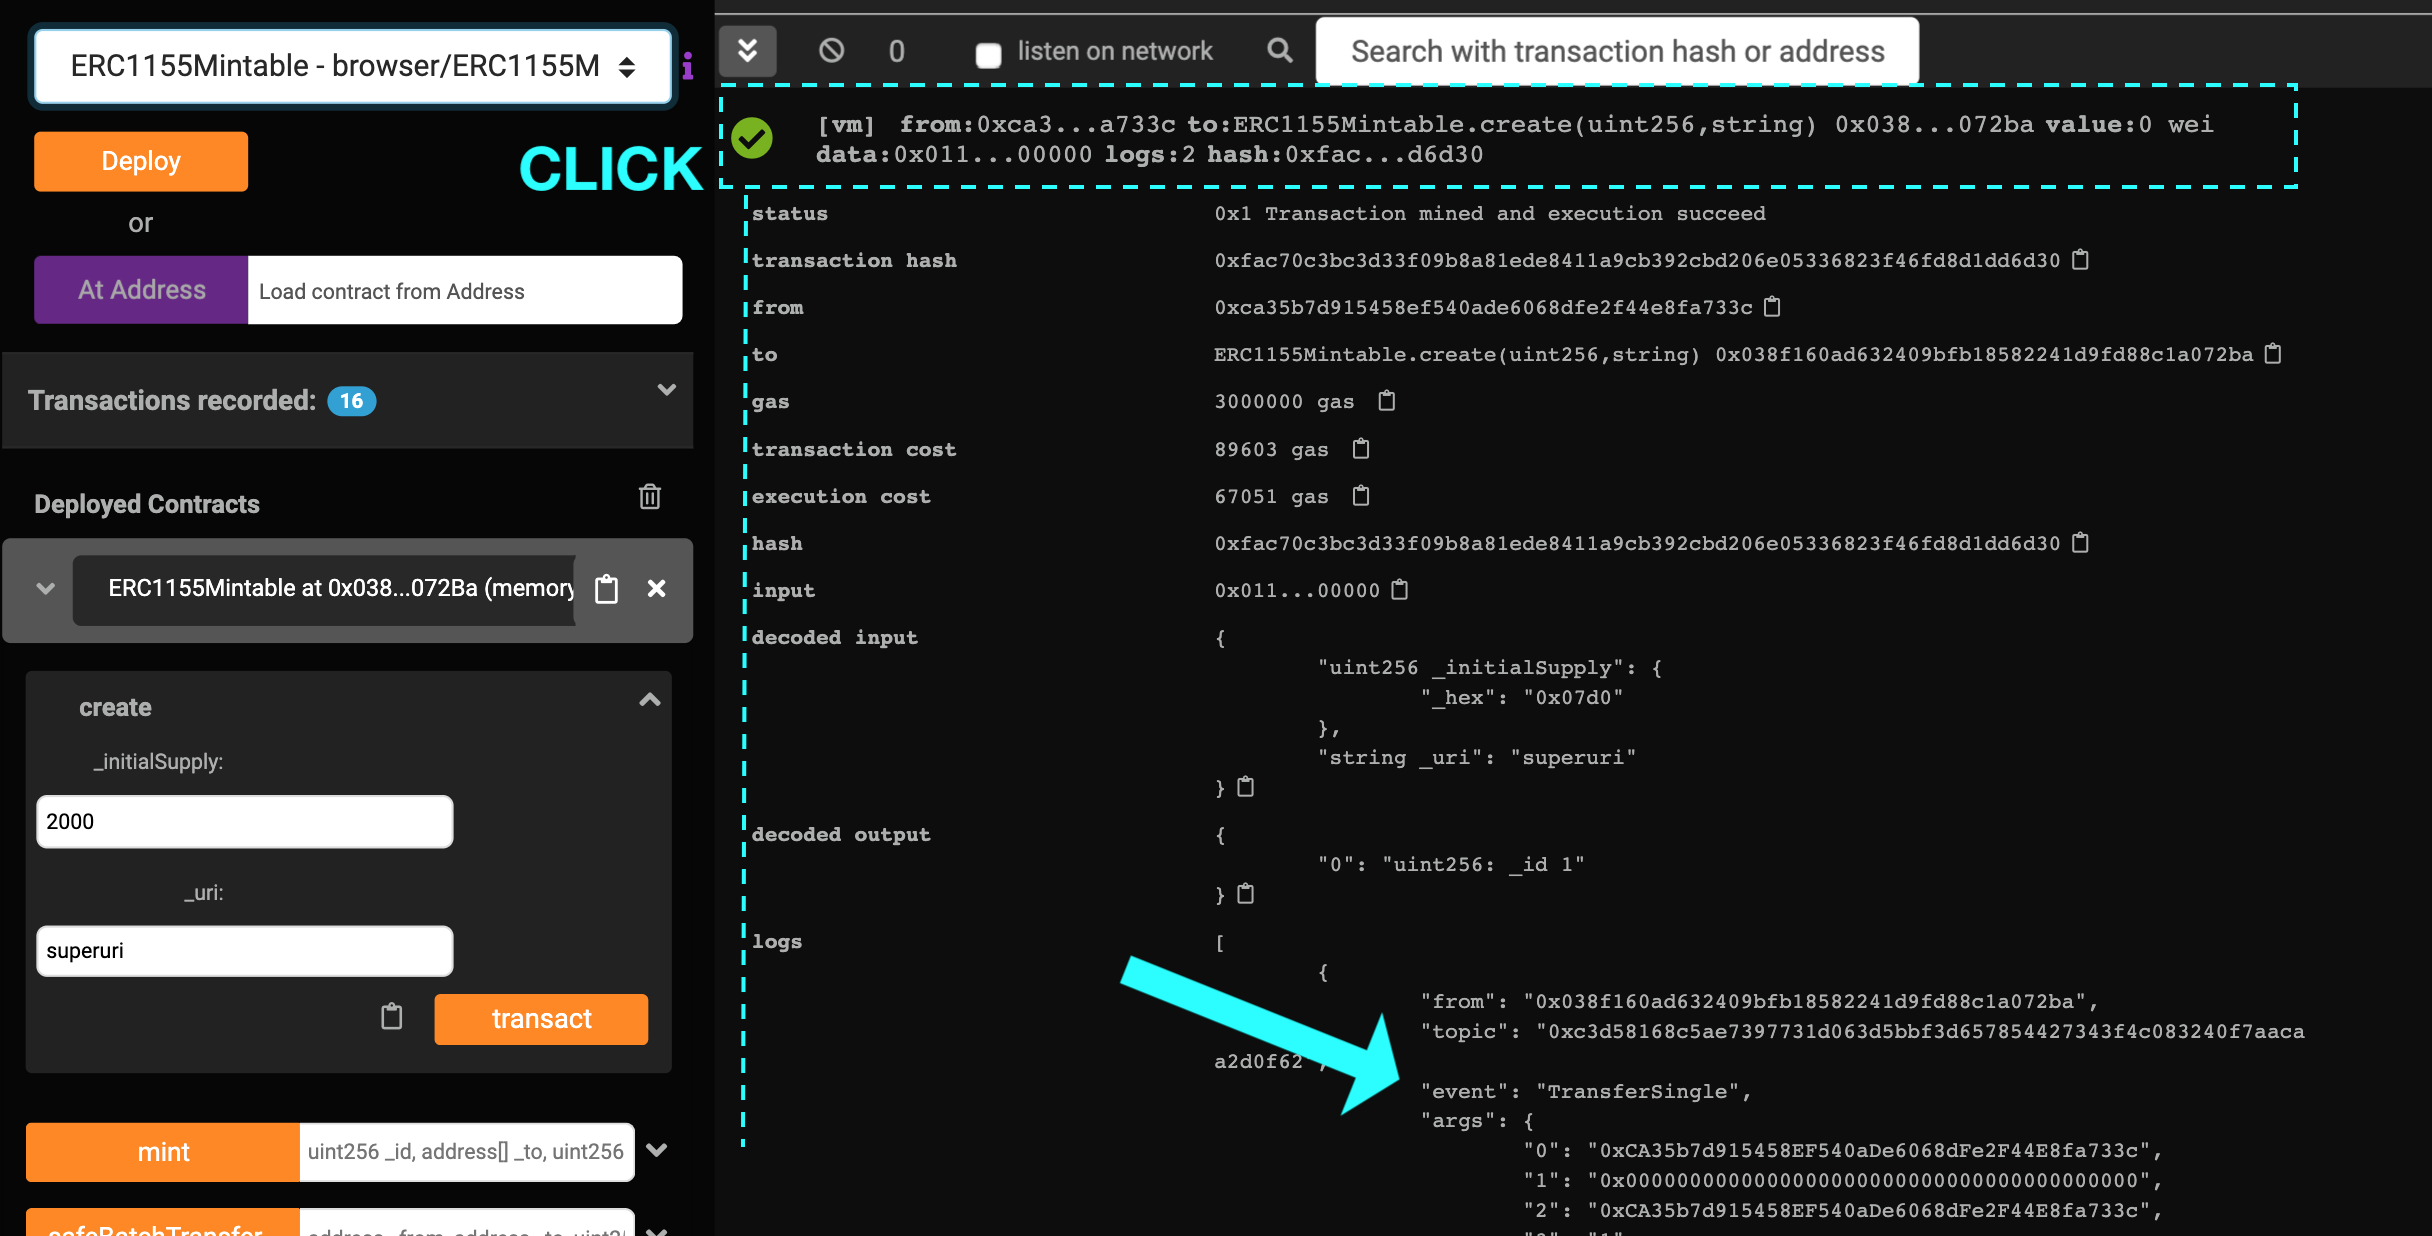The image size is (2432, 1236).
Task: Collapse the terminal with the double chevron icon
Action: pos(747,51)
